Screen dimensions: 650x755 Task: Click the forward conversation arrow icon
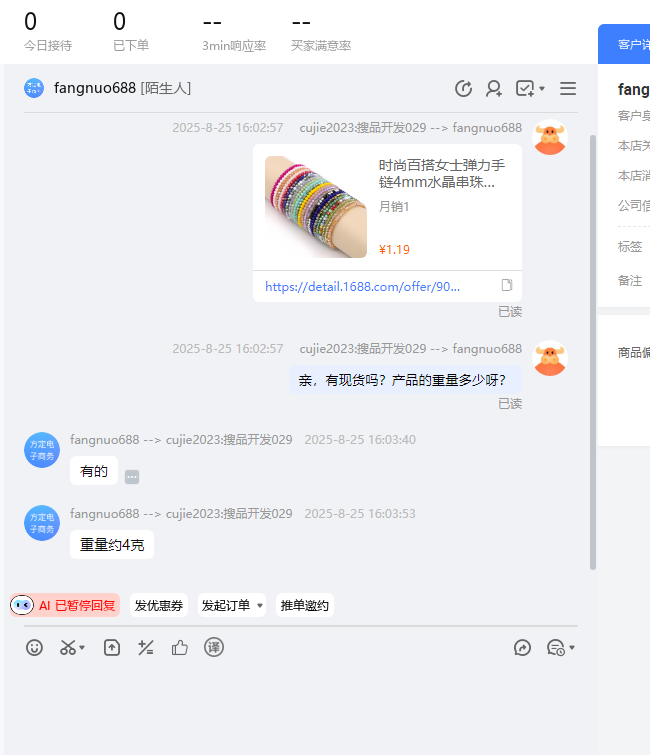click(522, 648)
